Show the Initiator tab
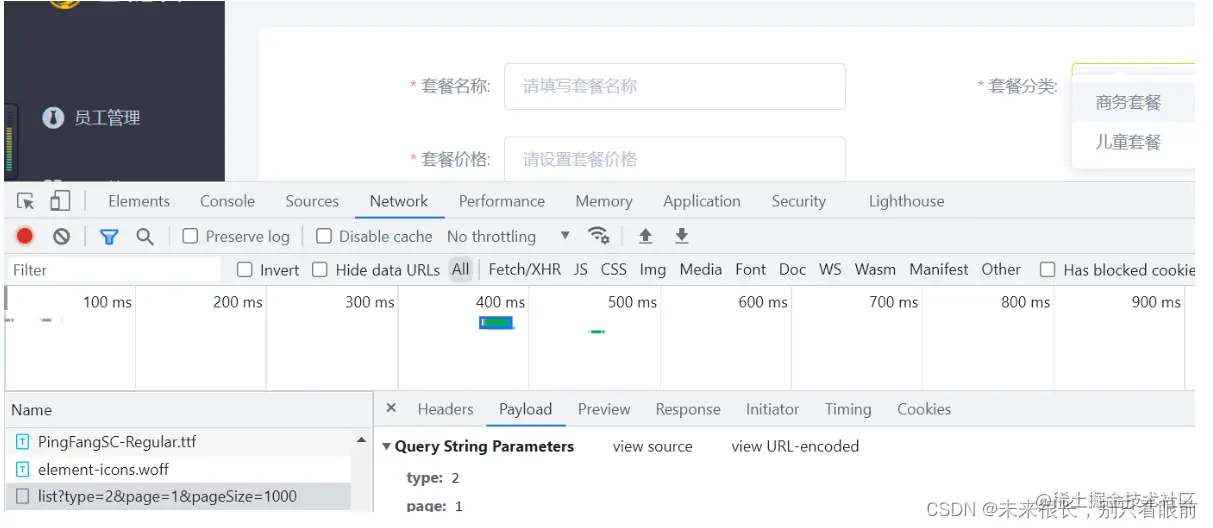 pos(772,409)
